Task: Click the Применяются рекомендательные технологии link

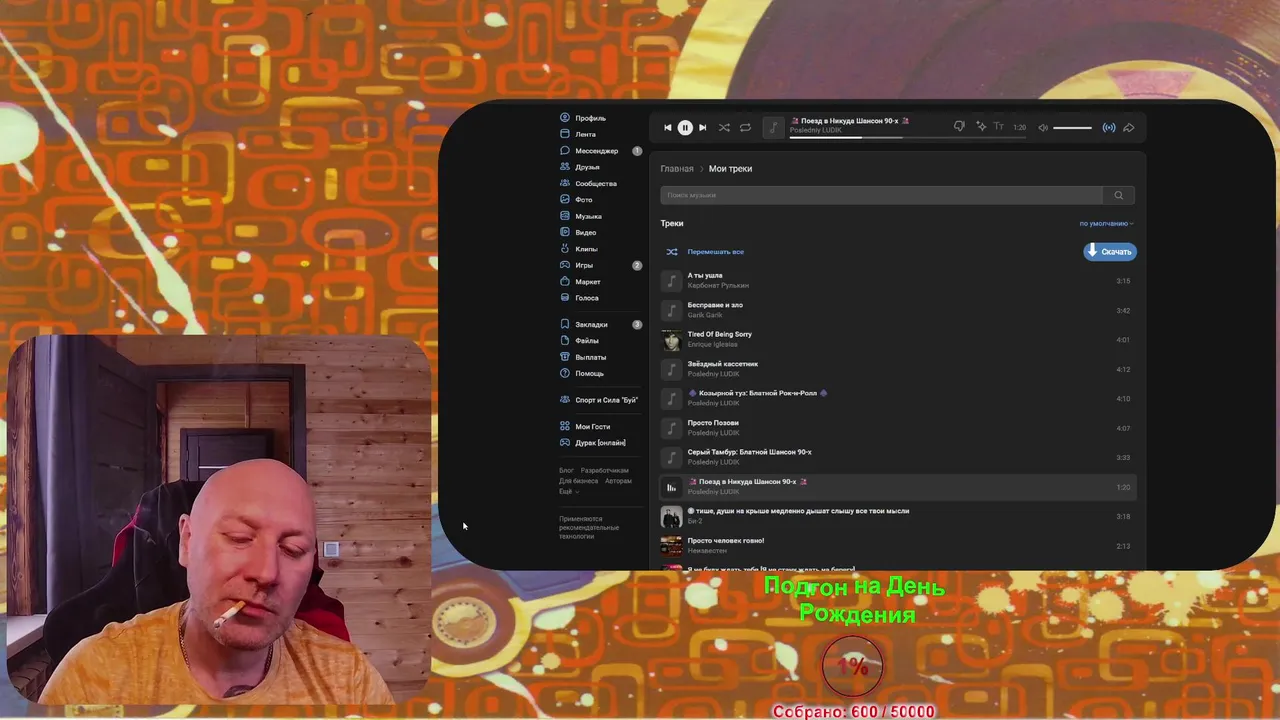Action: pyautogui.click(x=589, y=528)
